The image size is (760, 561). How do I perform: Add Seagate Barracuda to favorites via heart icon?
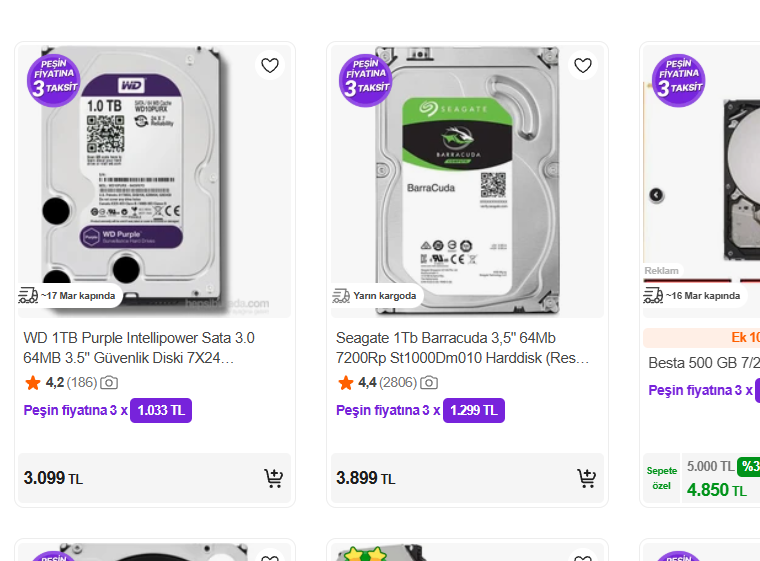(x=583, y=66)
